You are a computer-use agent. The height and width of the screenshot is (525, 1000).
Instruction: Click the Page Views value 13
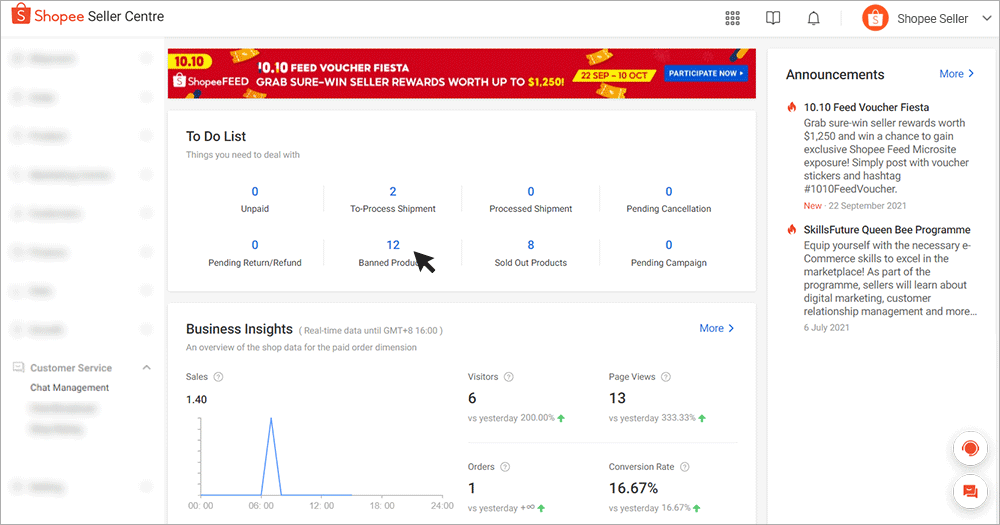tap(617, 398)
